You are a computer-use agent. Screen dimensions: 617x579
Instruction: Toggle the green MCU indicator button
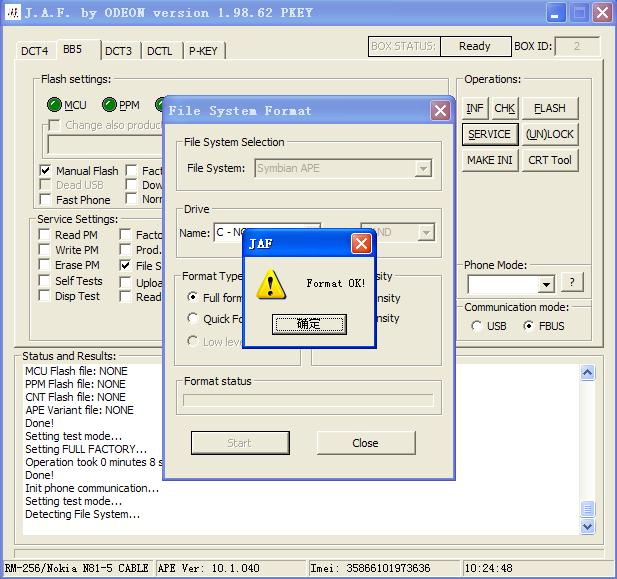point(54,105)
